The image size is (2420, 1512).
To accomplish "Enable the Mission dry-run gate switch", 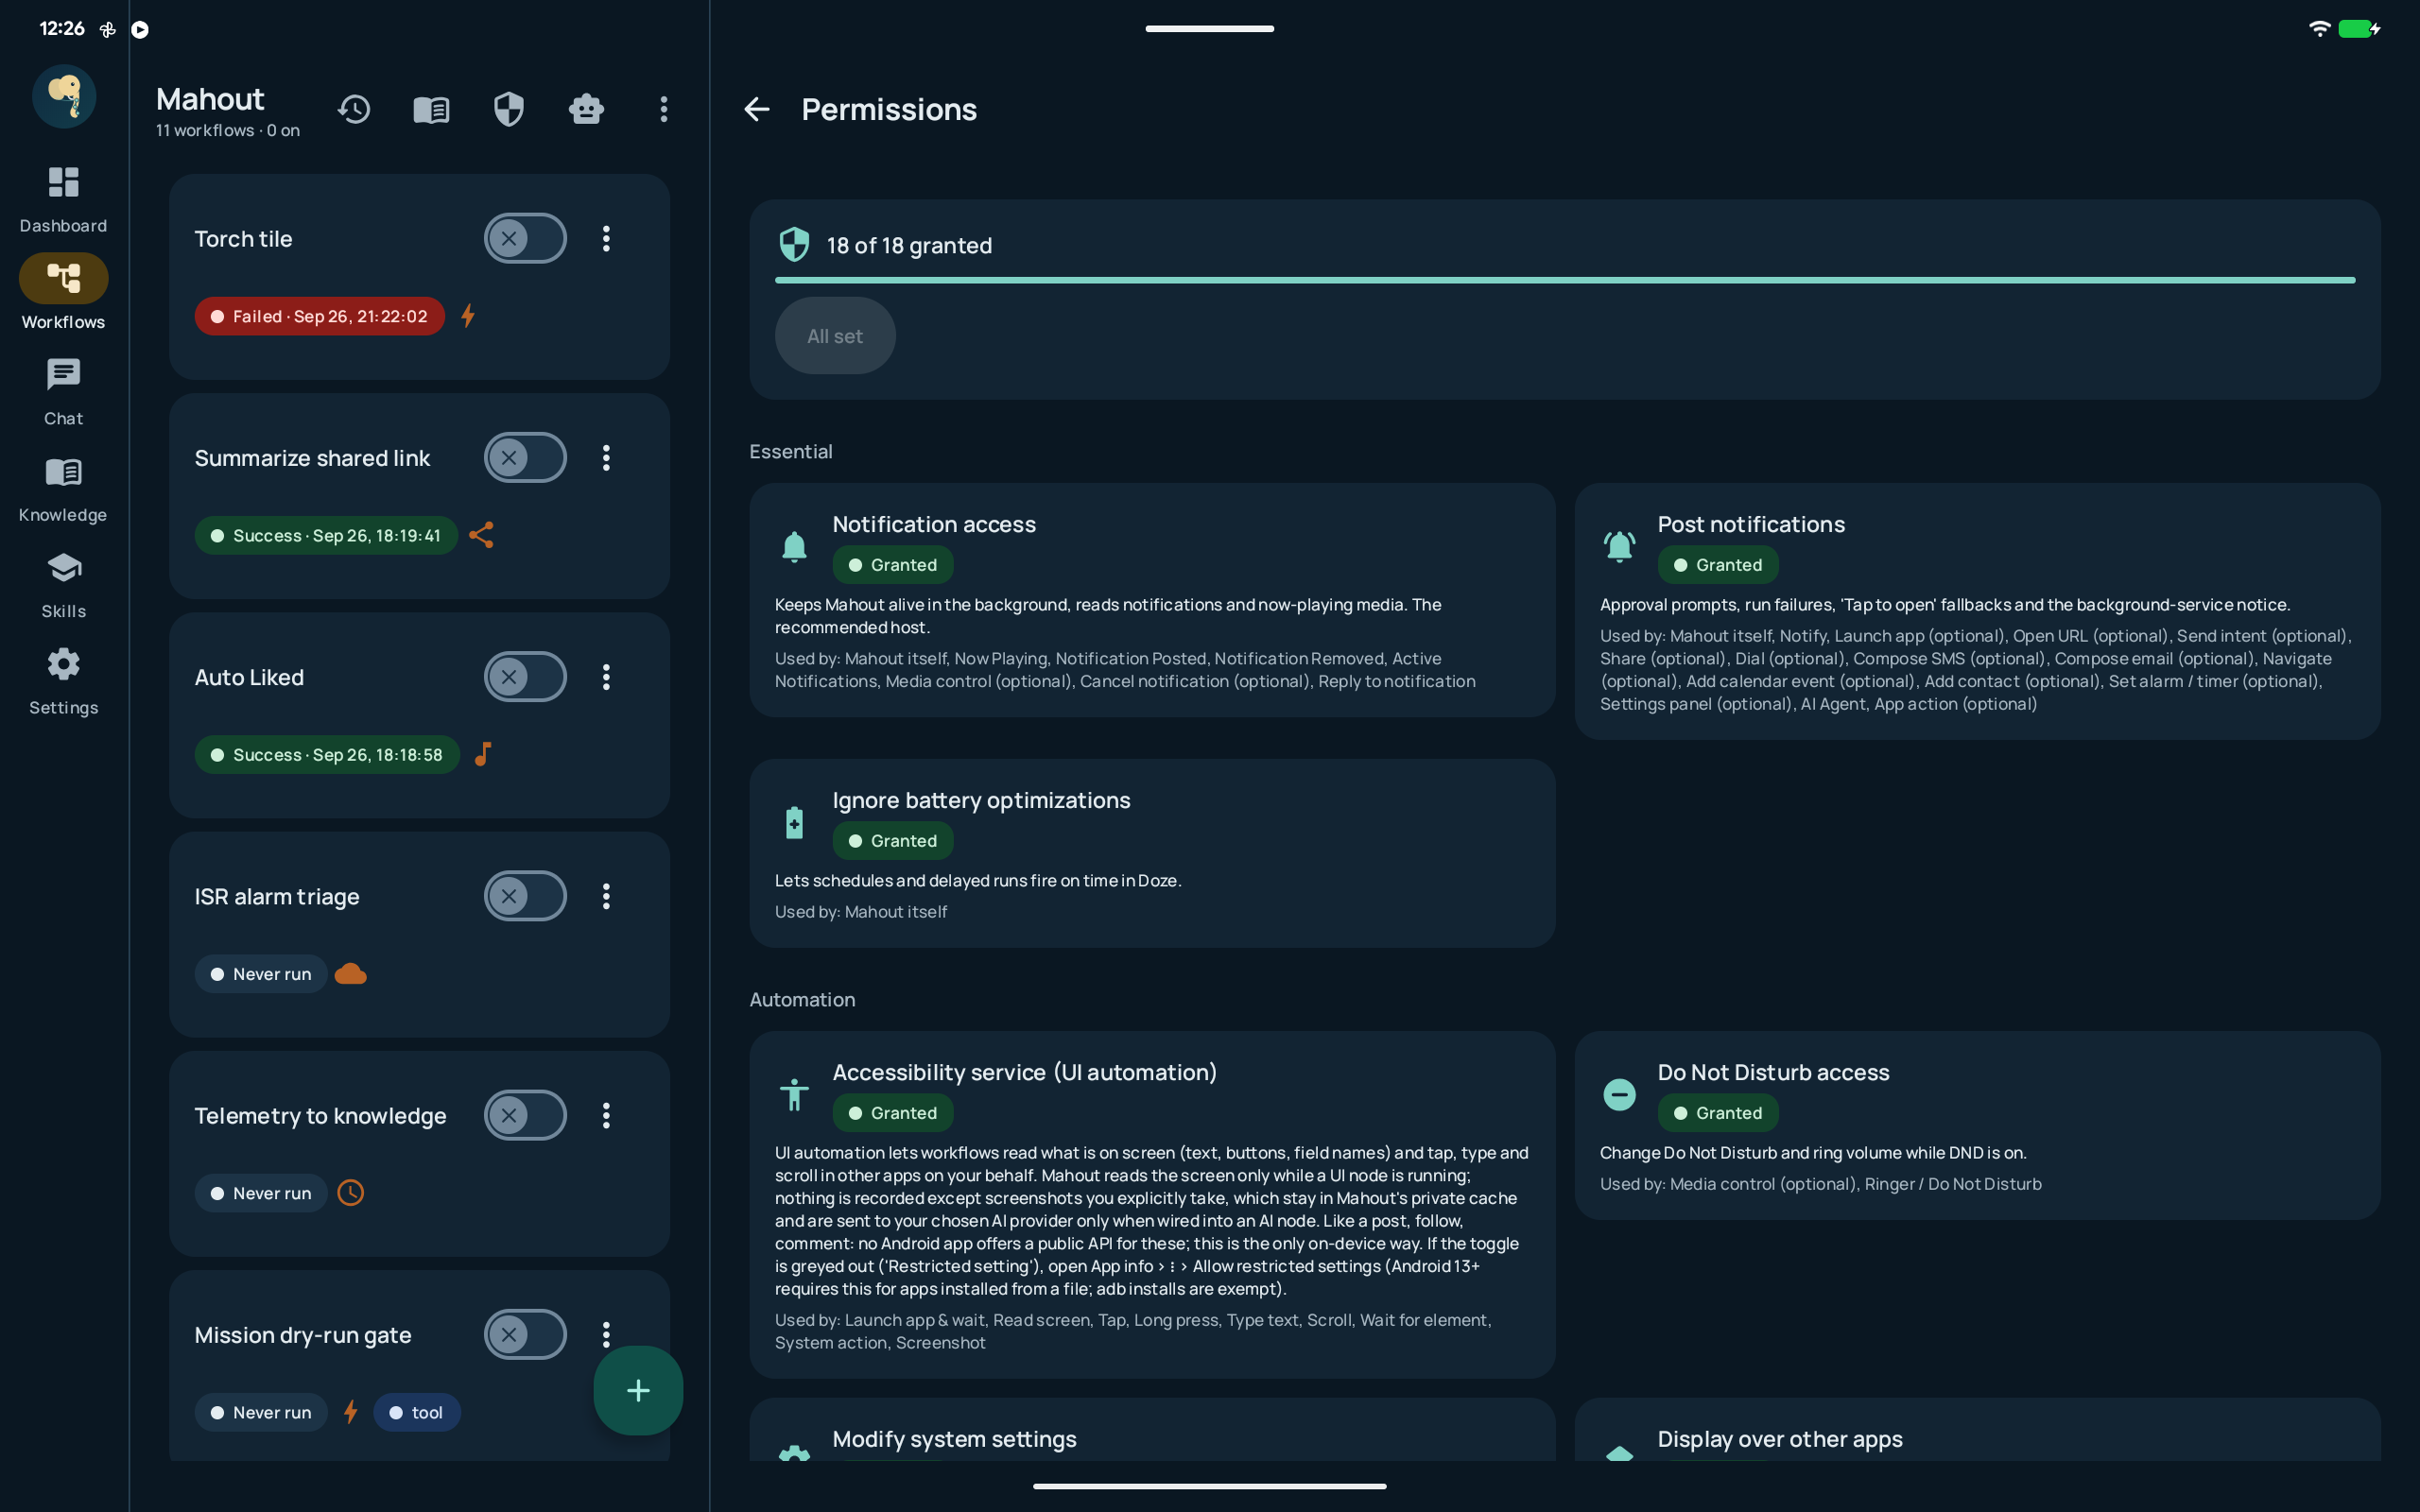I will pyautogui.click(x=525, y=1334).
